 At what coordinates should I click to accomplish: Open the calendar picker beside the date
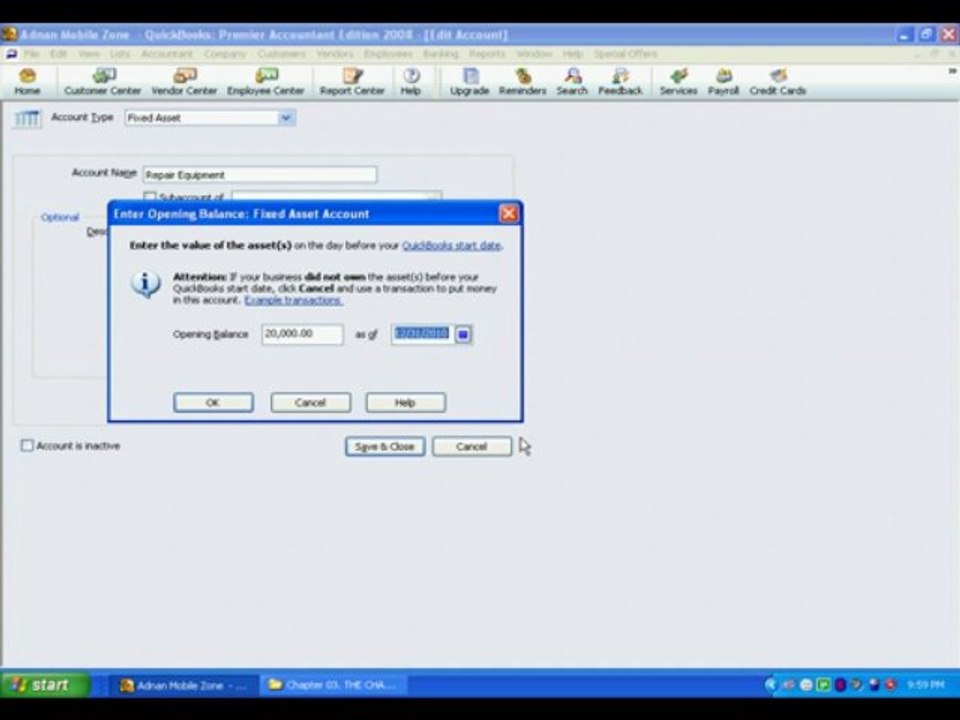tap(463, 334)
